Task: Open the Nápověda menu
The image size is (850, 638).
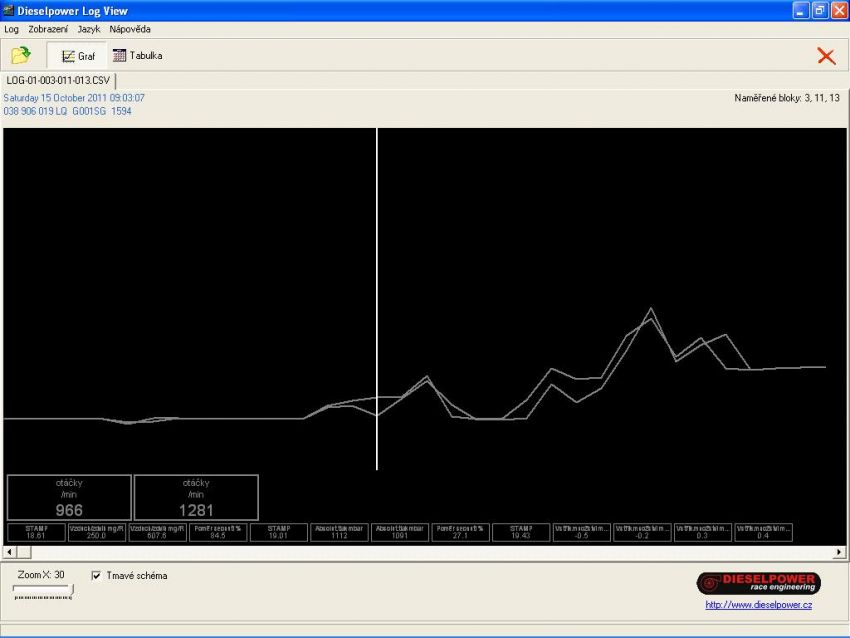Action: (130, 29)
